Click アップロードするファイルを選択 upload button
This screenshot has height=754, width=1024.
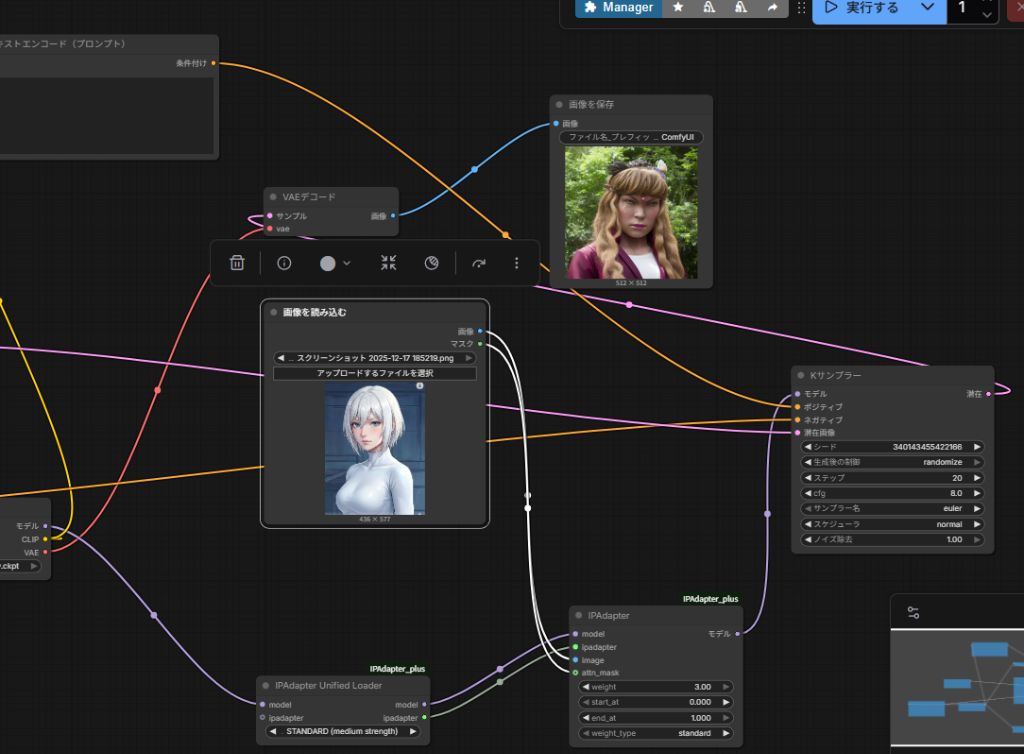click(375, 373)
